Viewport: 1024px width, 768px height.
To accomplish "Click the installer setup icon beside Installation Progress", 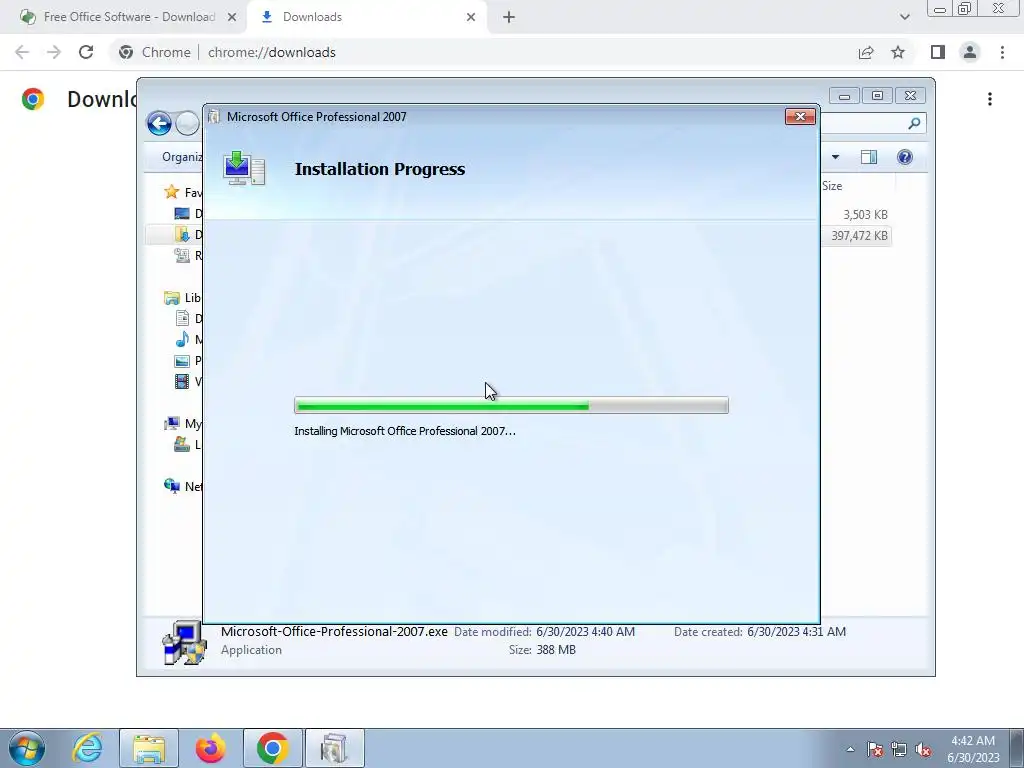I will [244, 168].
